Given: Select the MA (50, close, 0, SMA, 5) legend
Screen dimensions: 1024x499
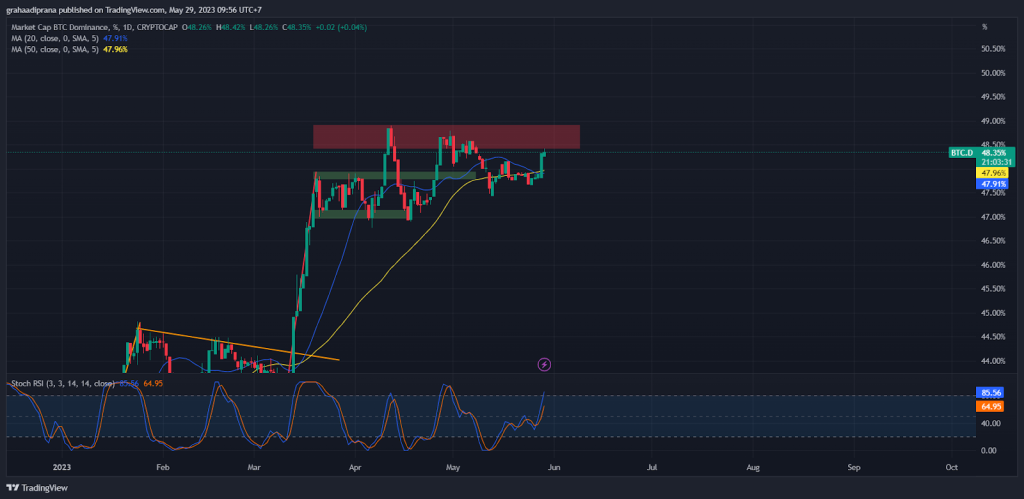Looking at the screenshot, I should click(x=56, y=49).
